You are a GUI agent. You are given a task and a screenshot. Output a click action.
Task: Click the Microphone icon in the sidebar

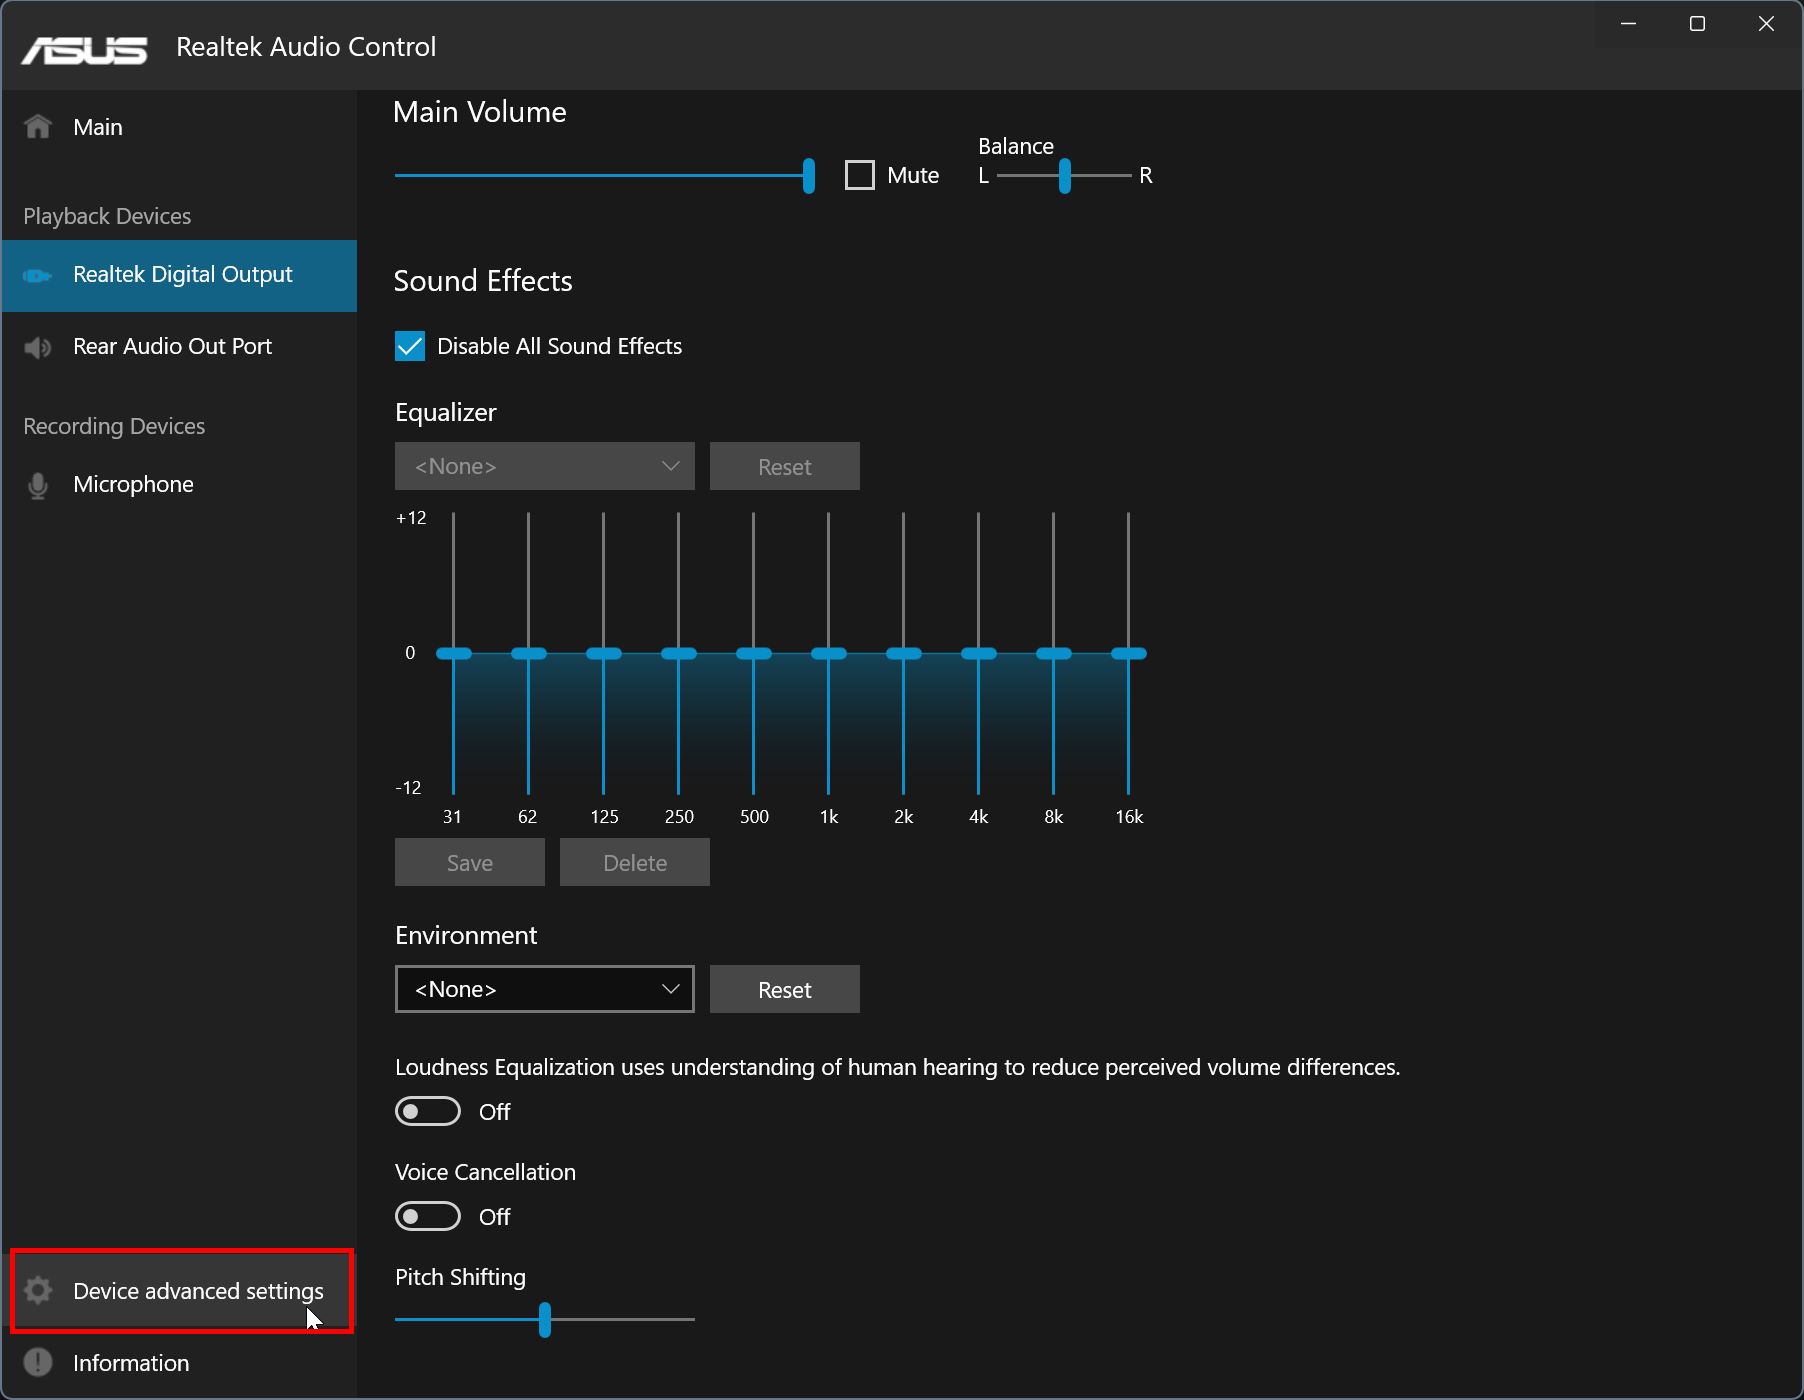coord(38,485)
